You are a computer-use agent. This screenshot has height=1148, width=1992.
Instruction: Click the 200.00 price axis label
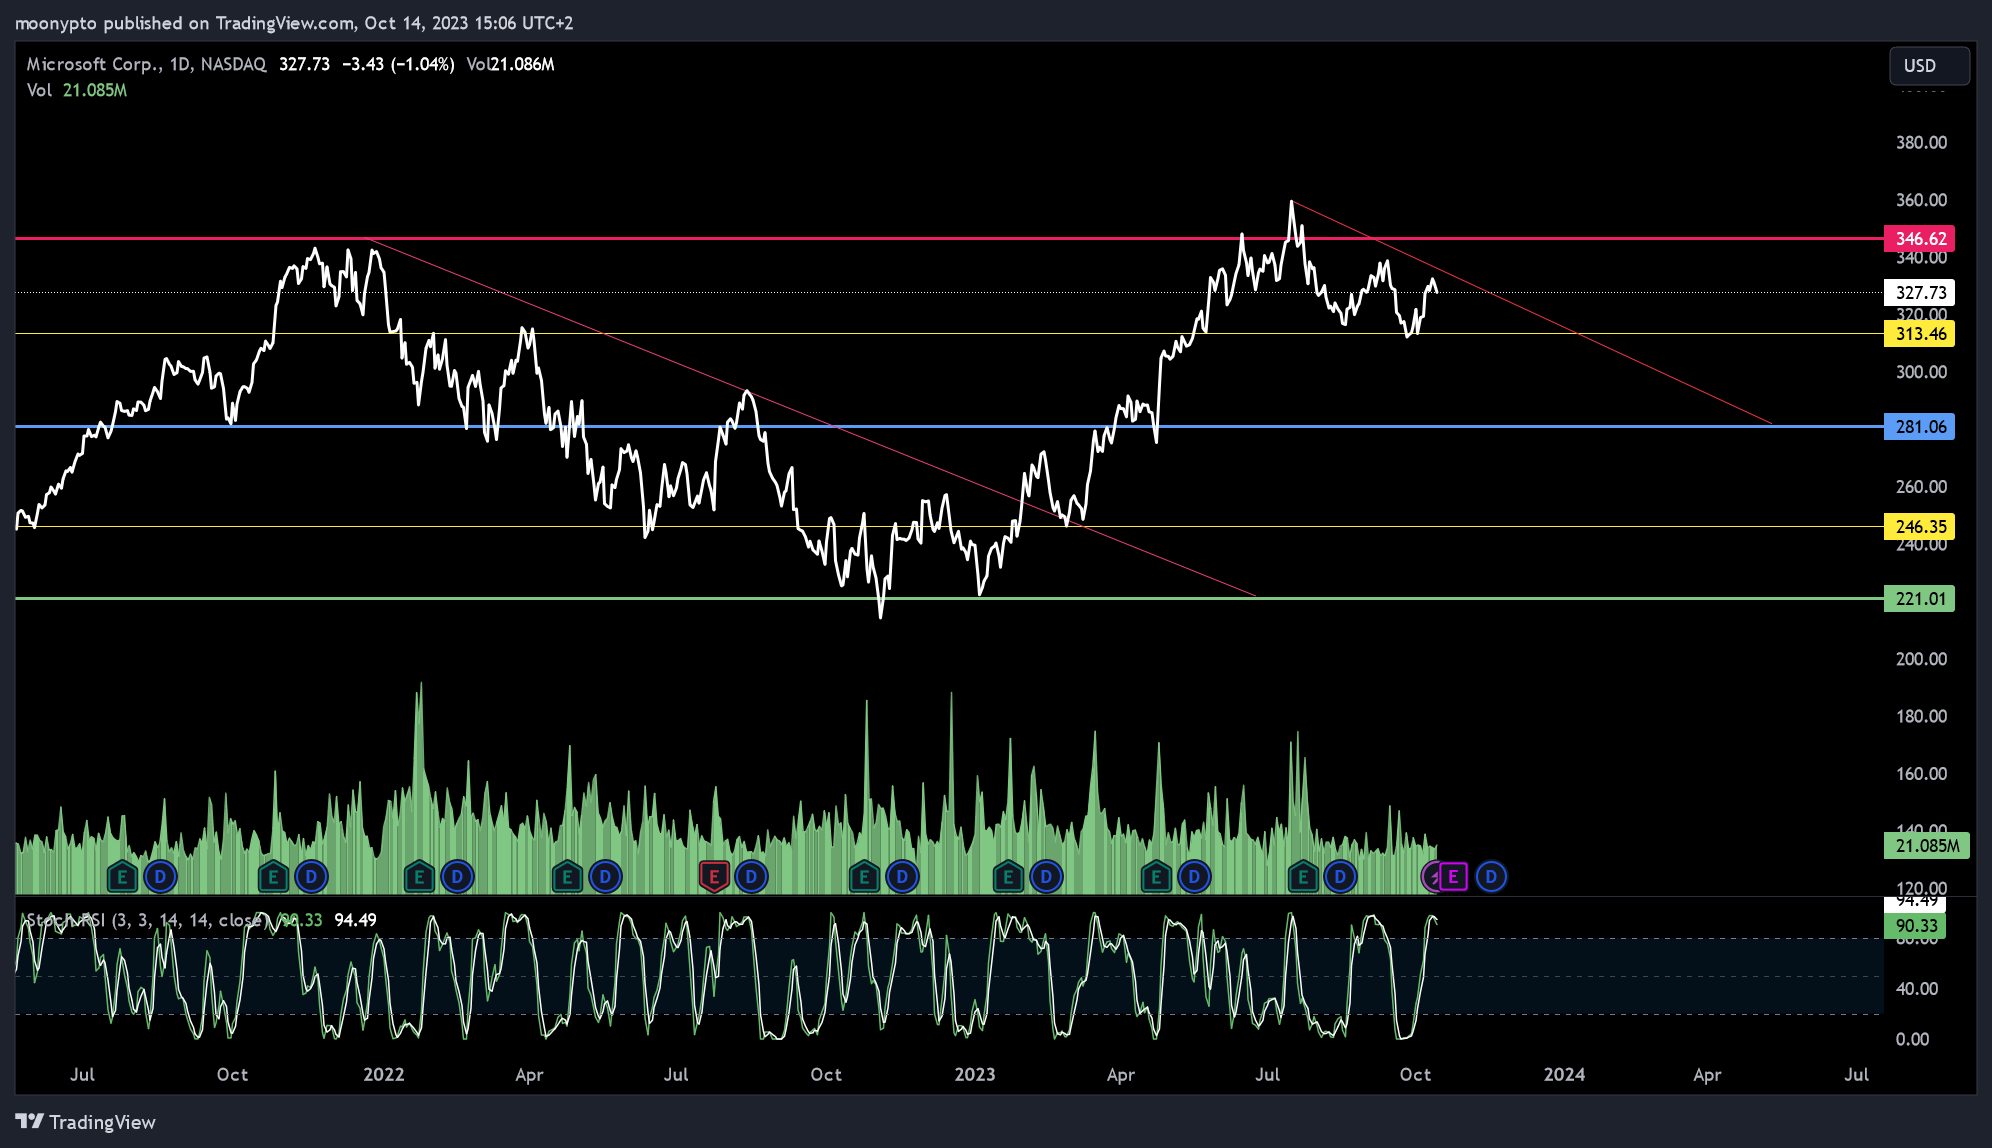click(x=1921, y=659)
